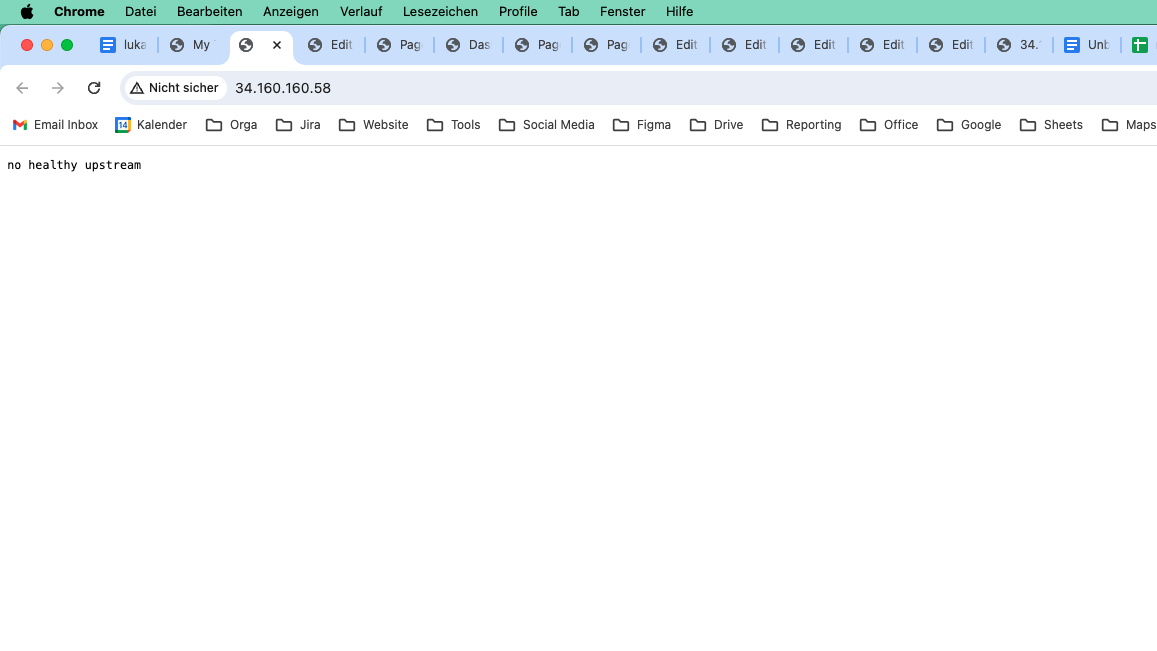
Task: Click the "no healthy upstream" page text
Action: coord(74,165)
